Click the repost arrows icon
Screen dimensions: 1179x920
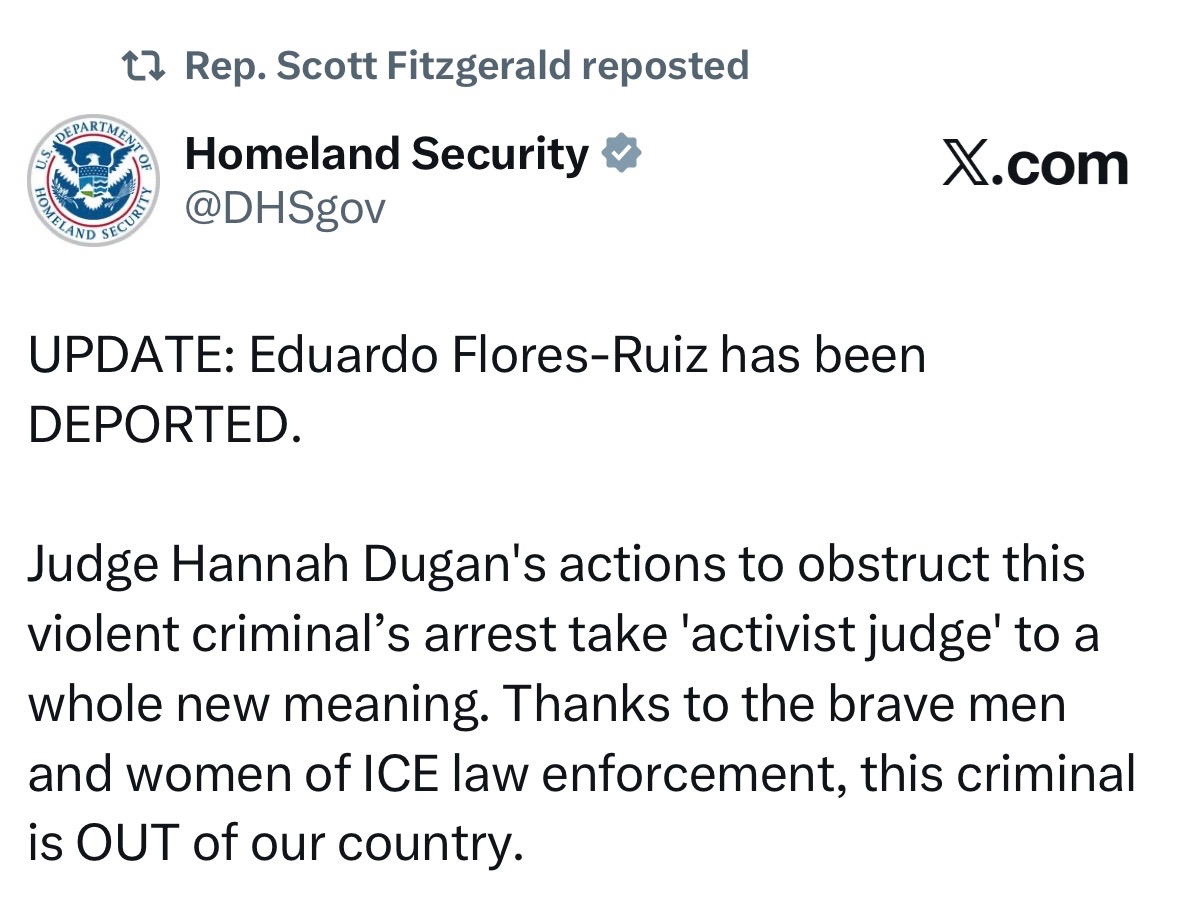point(144,67)
